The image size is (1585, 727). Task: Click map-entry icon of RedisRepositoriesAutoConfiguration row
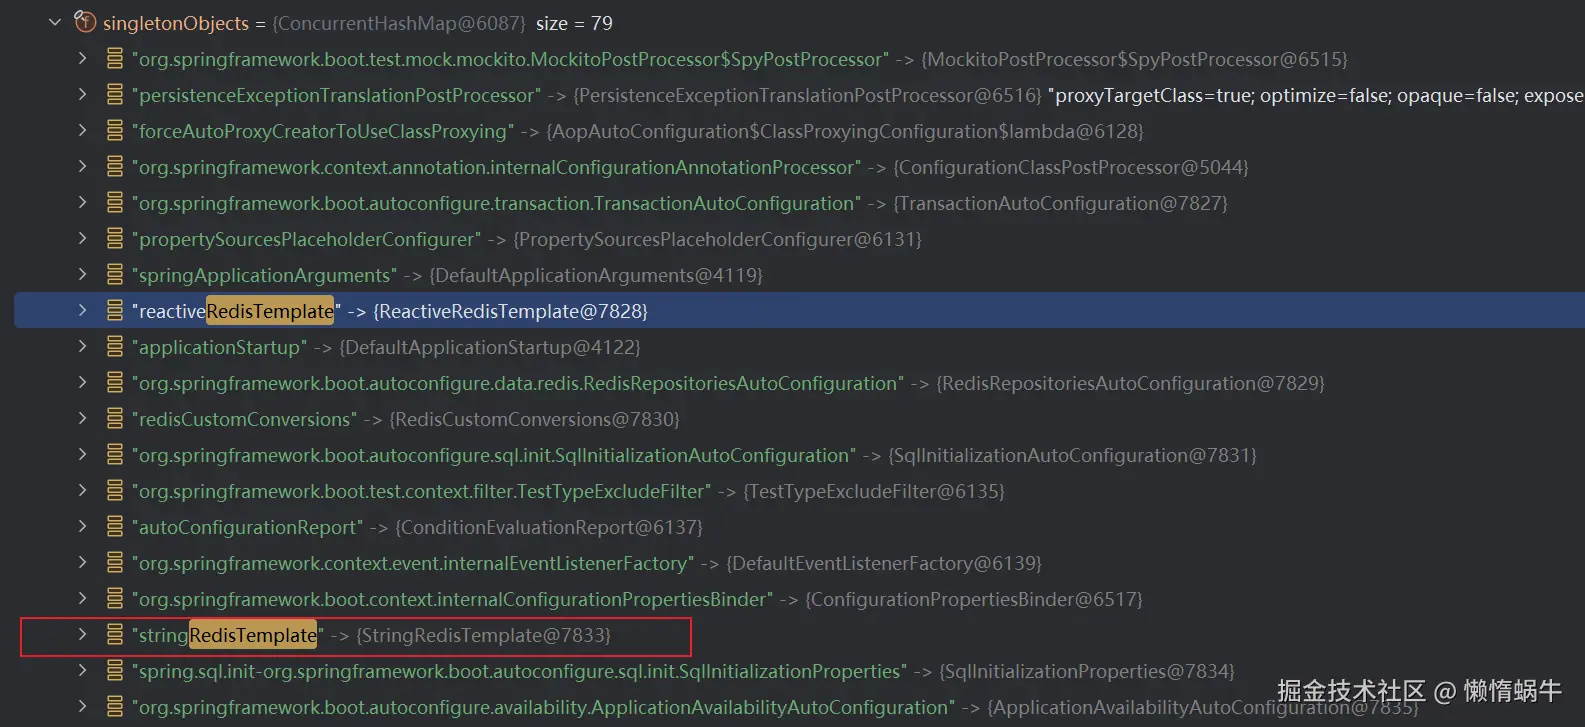click(x=115, y=382)
